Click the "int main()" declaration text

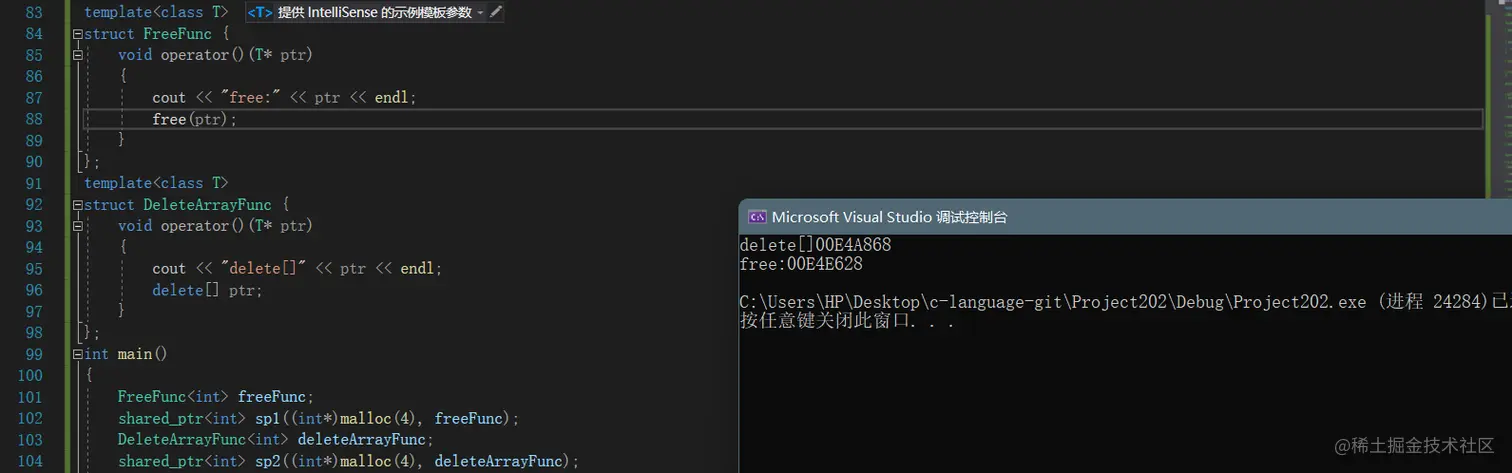[126, 354]
